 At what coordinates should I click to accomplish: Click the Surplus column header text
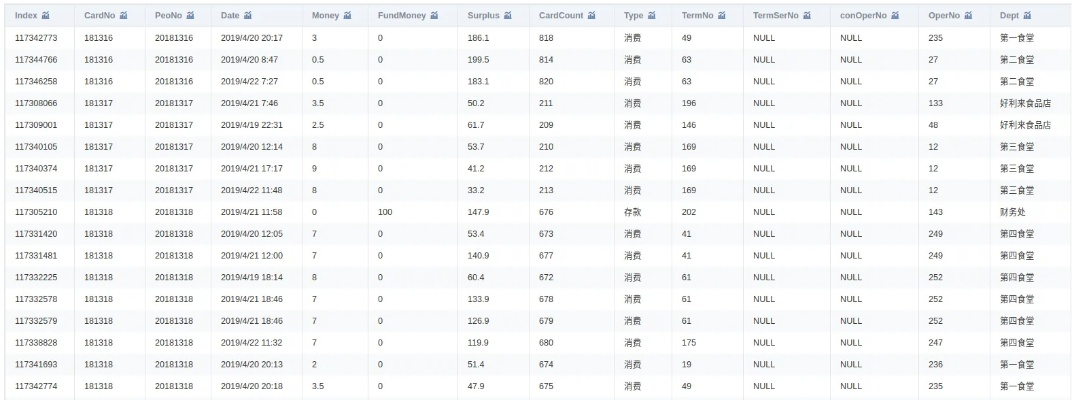(483, 16)
